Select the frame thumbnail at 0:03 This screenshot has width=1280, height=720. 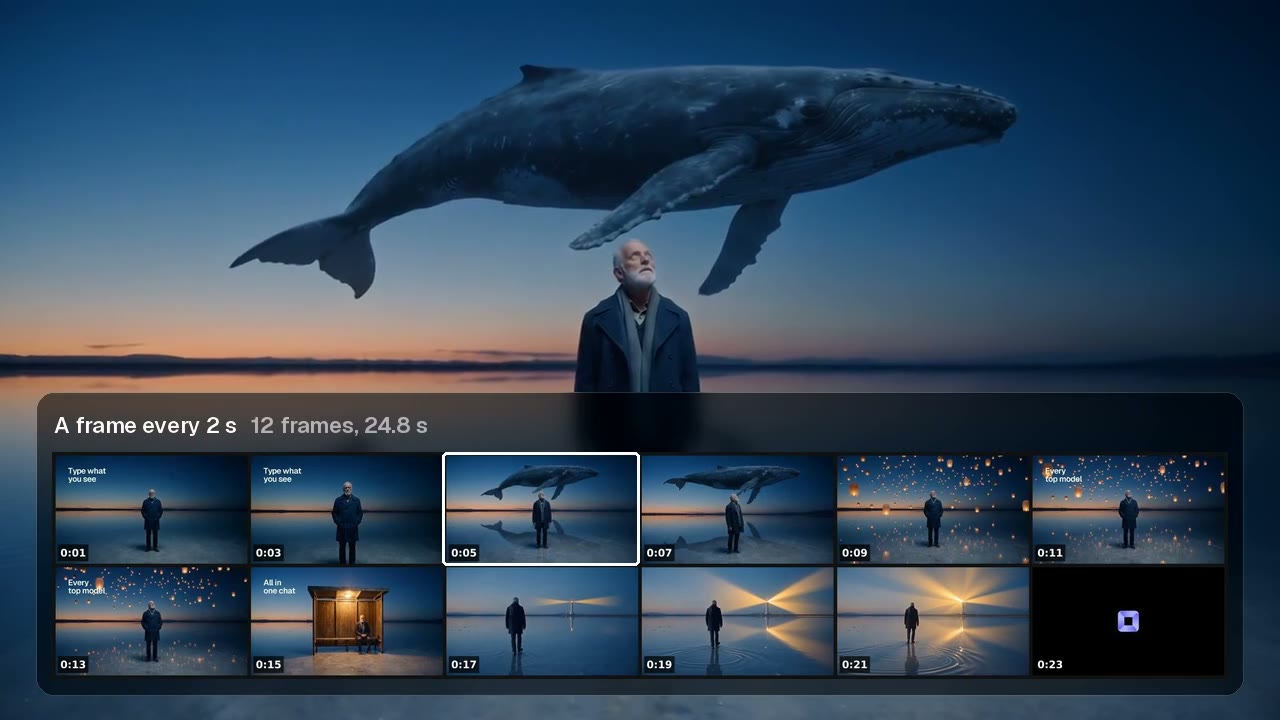coord(346,509)
